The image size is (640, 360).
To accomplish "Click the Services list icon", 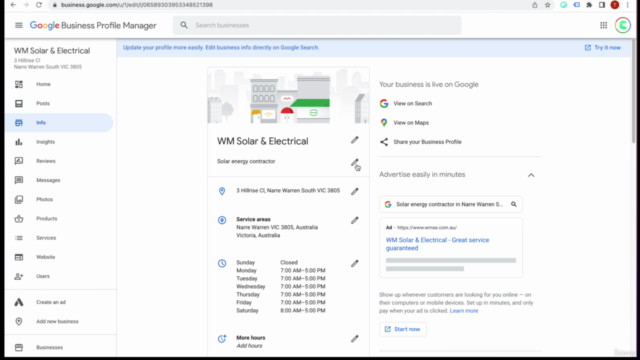I will 19,238.
